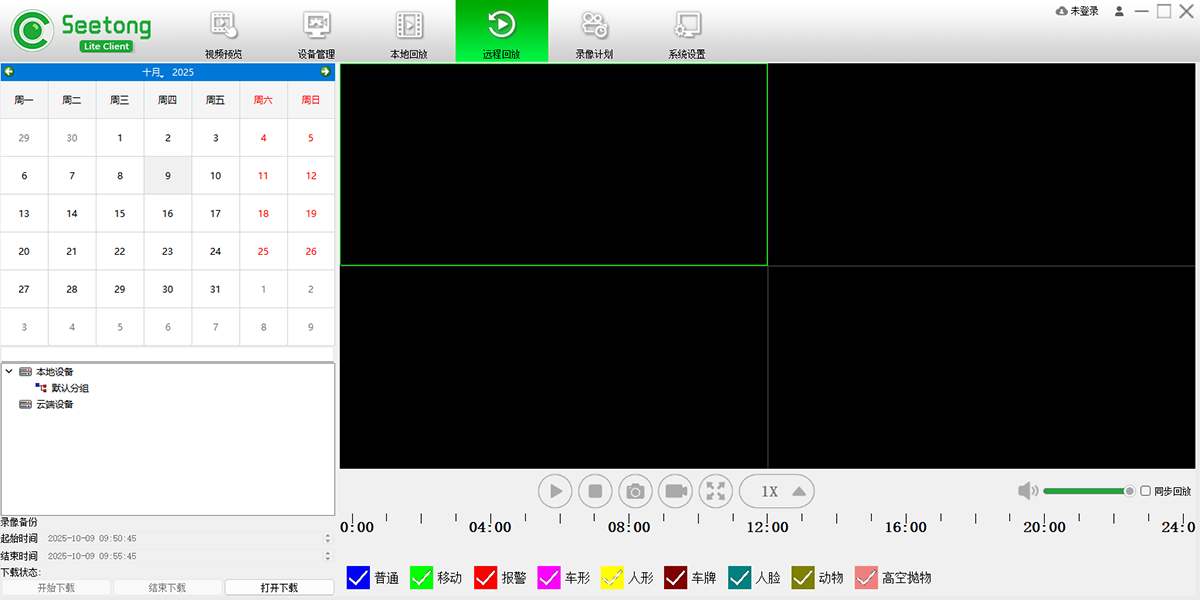The width and height of the screenshot is (1200, 600).
Task: Click the 十月 2025 month header
Action: pos(168,72)
